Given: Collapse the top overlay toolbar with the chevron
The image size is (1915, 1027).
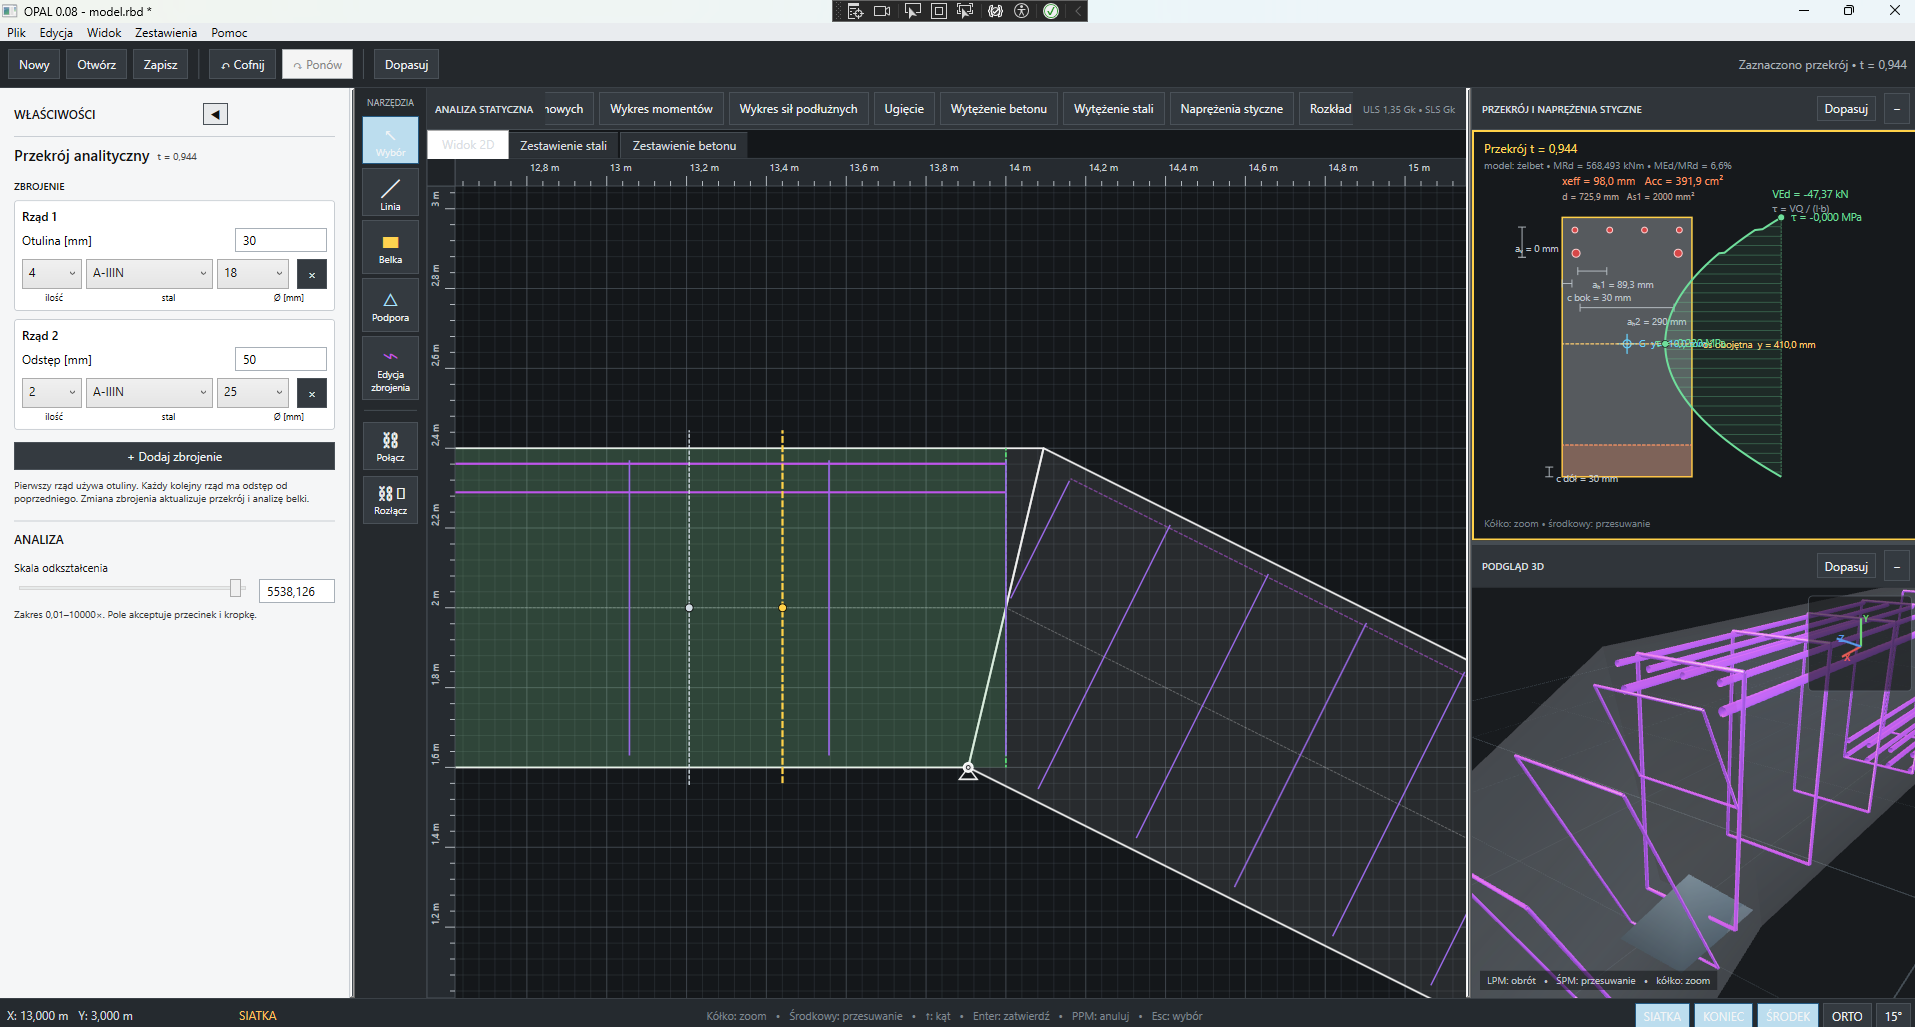Looking at the screenshot, I should [x=1078, y=11].
